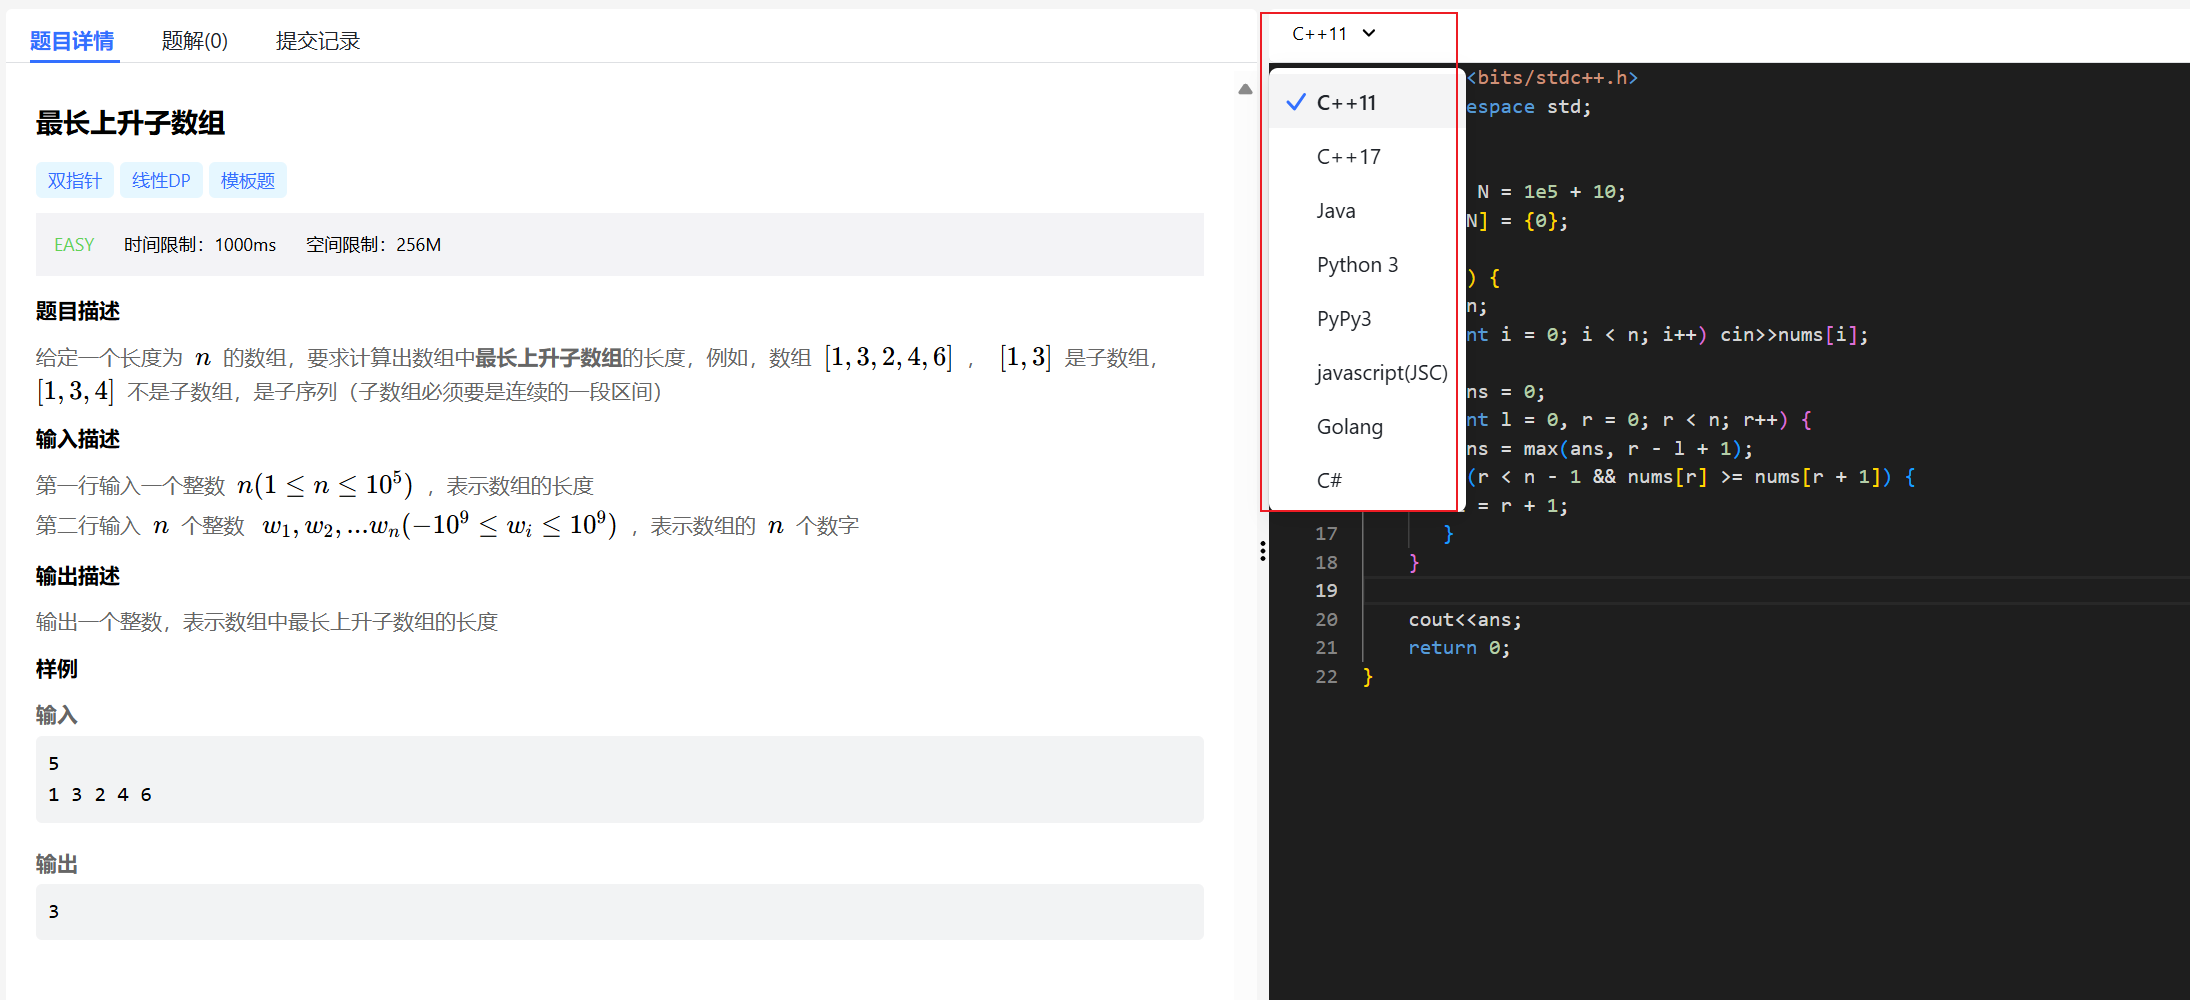2190x1000 pixels.
Task: Go to the 提交记录 tab
Action: point(318,41)
